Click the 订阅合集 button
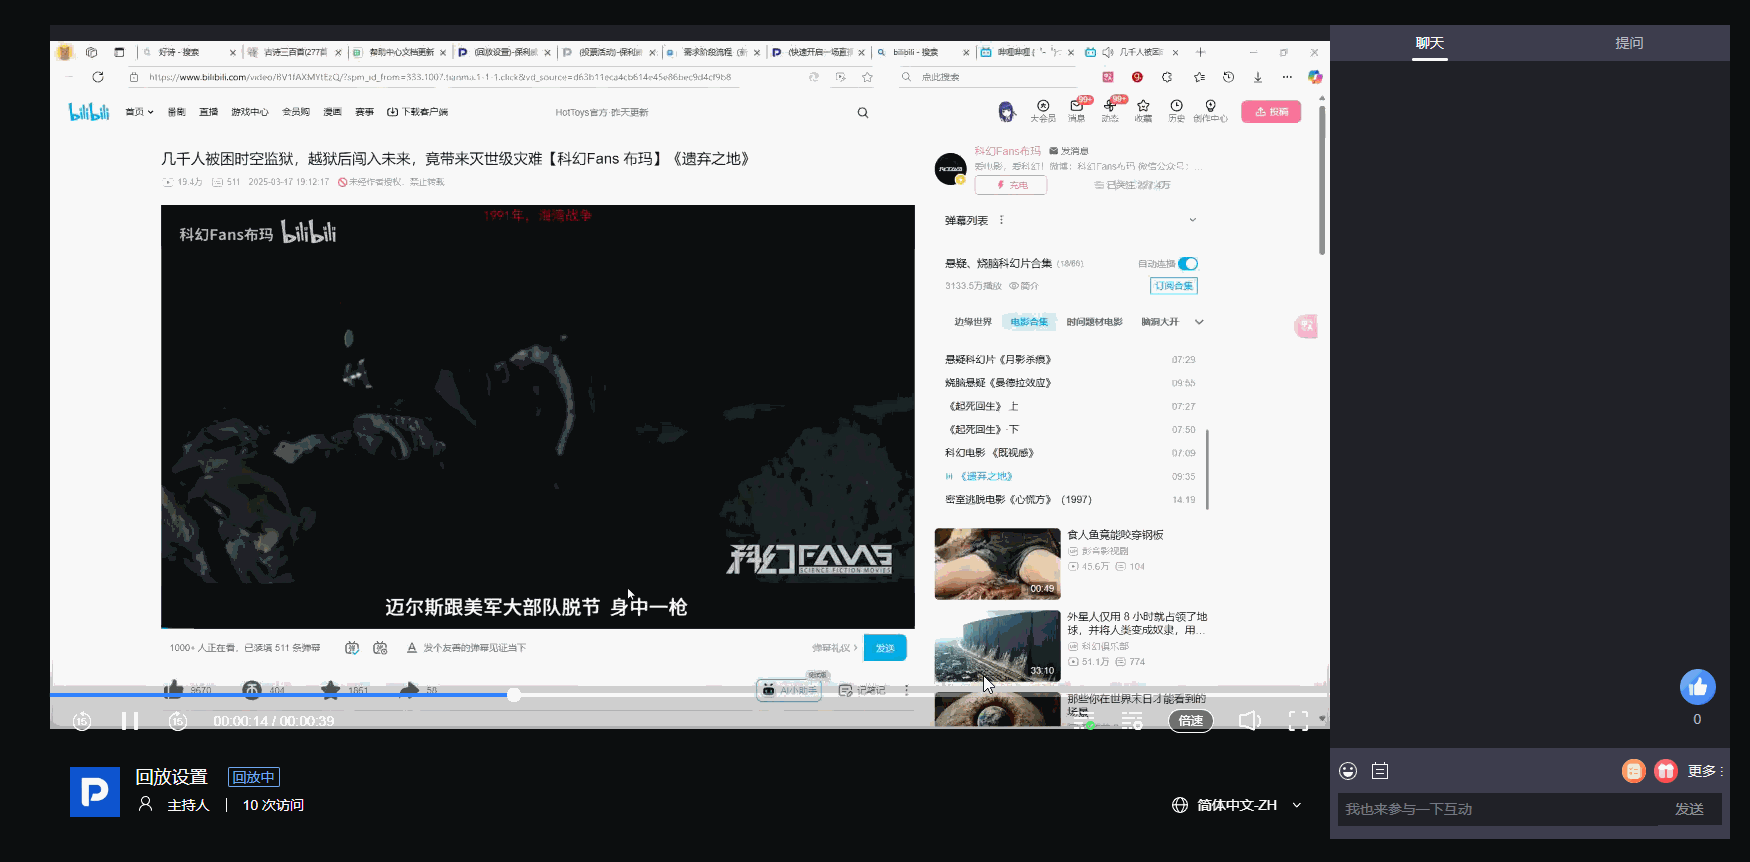1750x862 pixels. (1174, 286)
